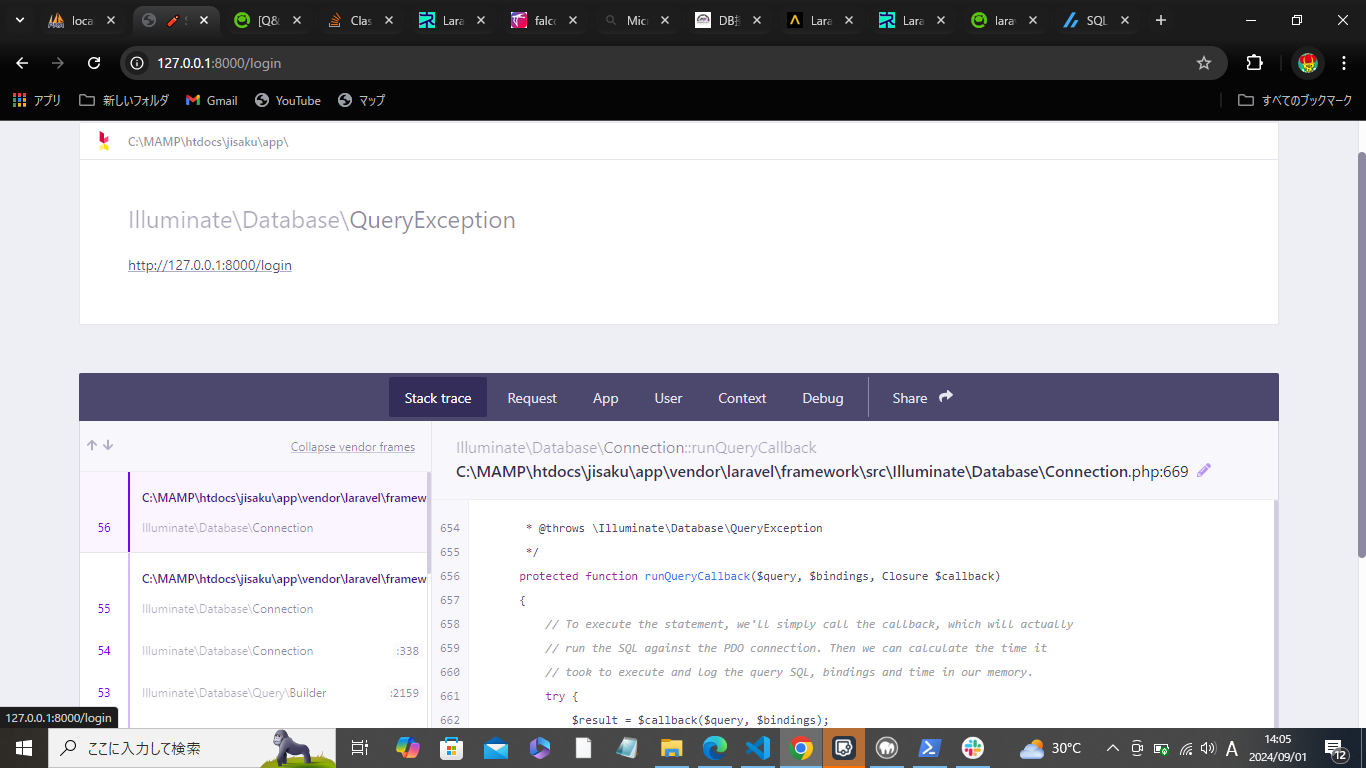Click the Ignition logo in the page header
Image resolution: width=1366 pixels, height=768 pixels.
click(x=103, y=141)
